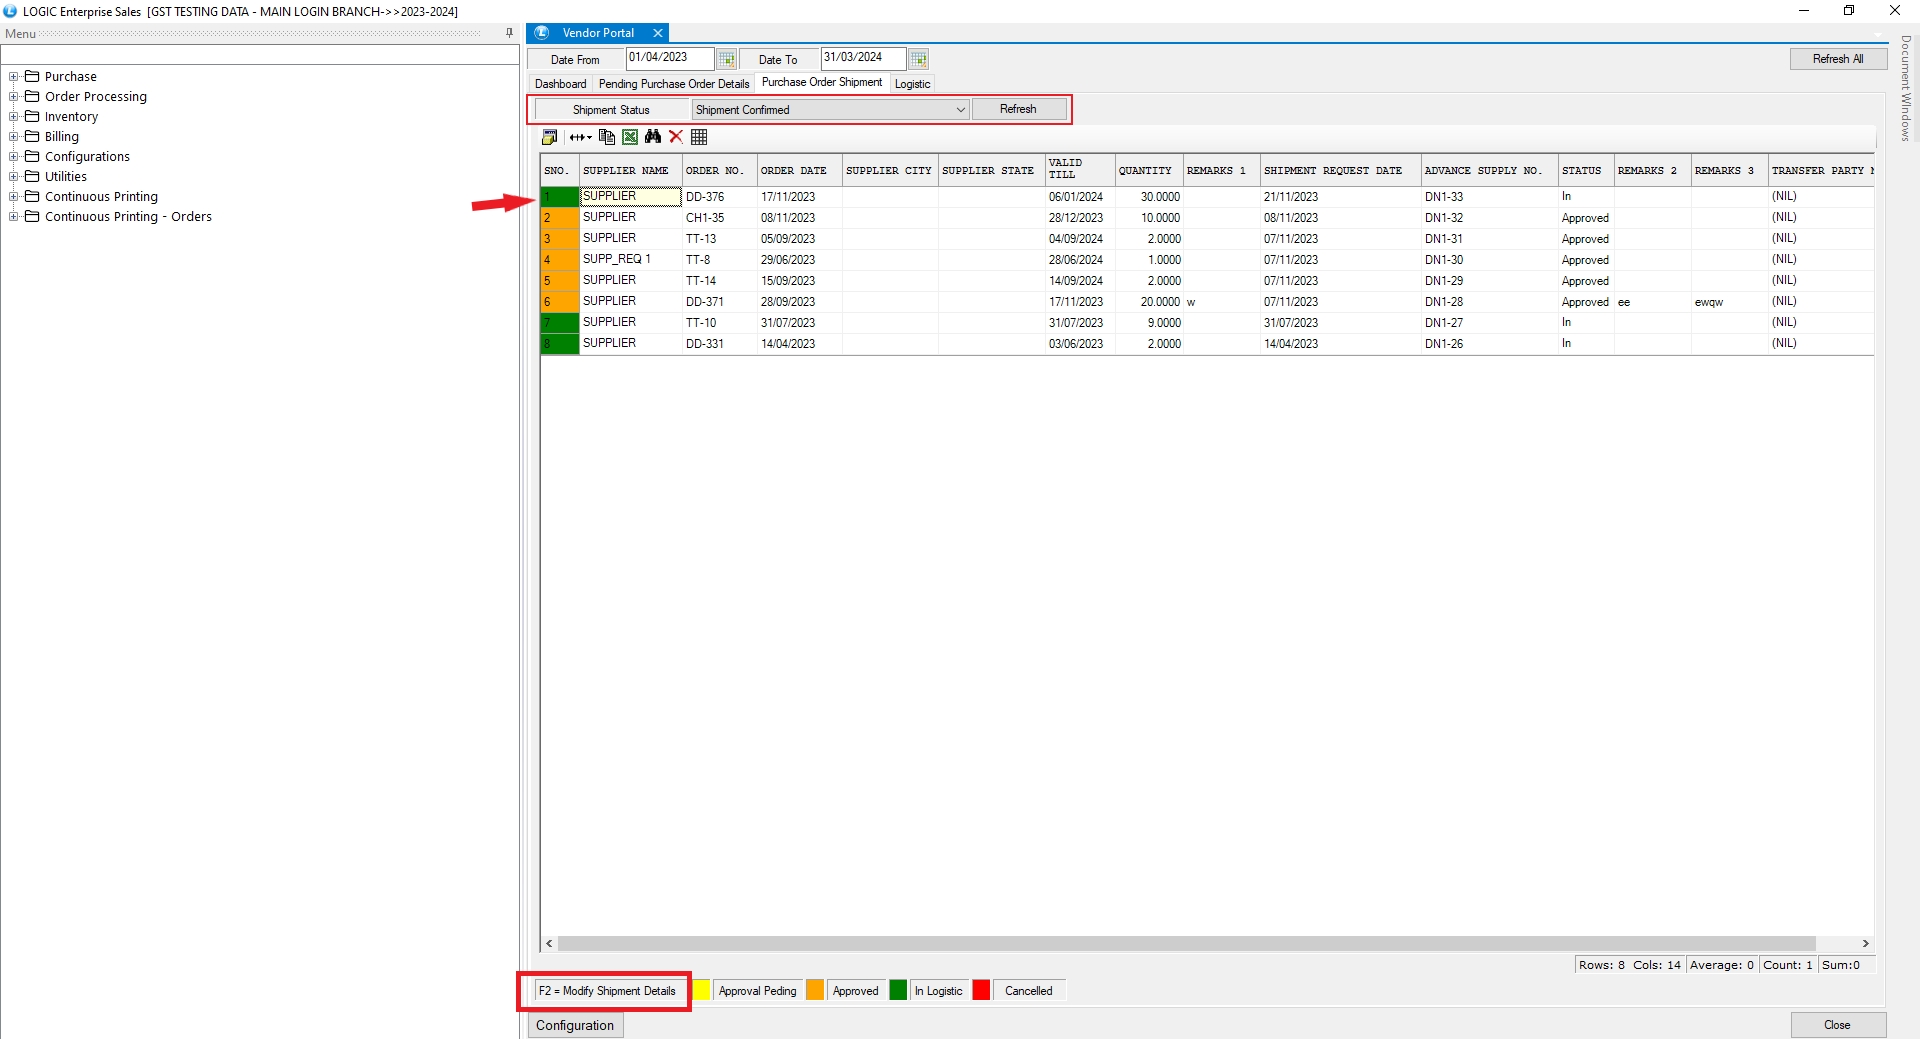Click the pin icon on Menu panel
Image resolution: width=1920 pixels, height=1039 pixels.
click(x=509, y=33)
